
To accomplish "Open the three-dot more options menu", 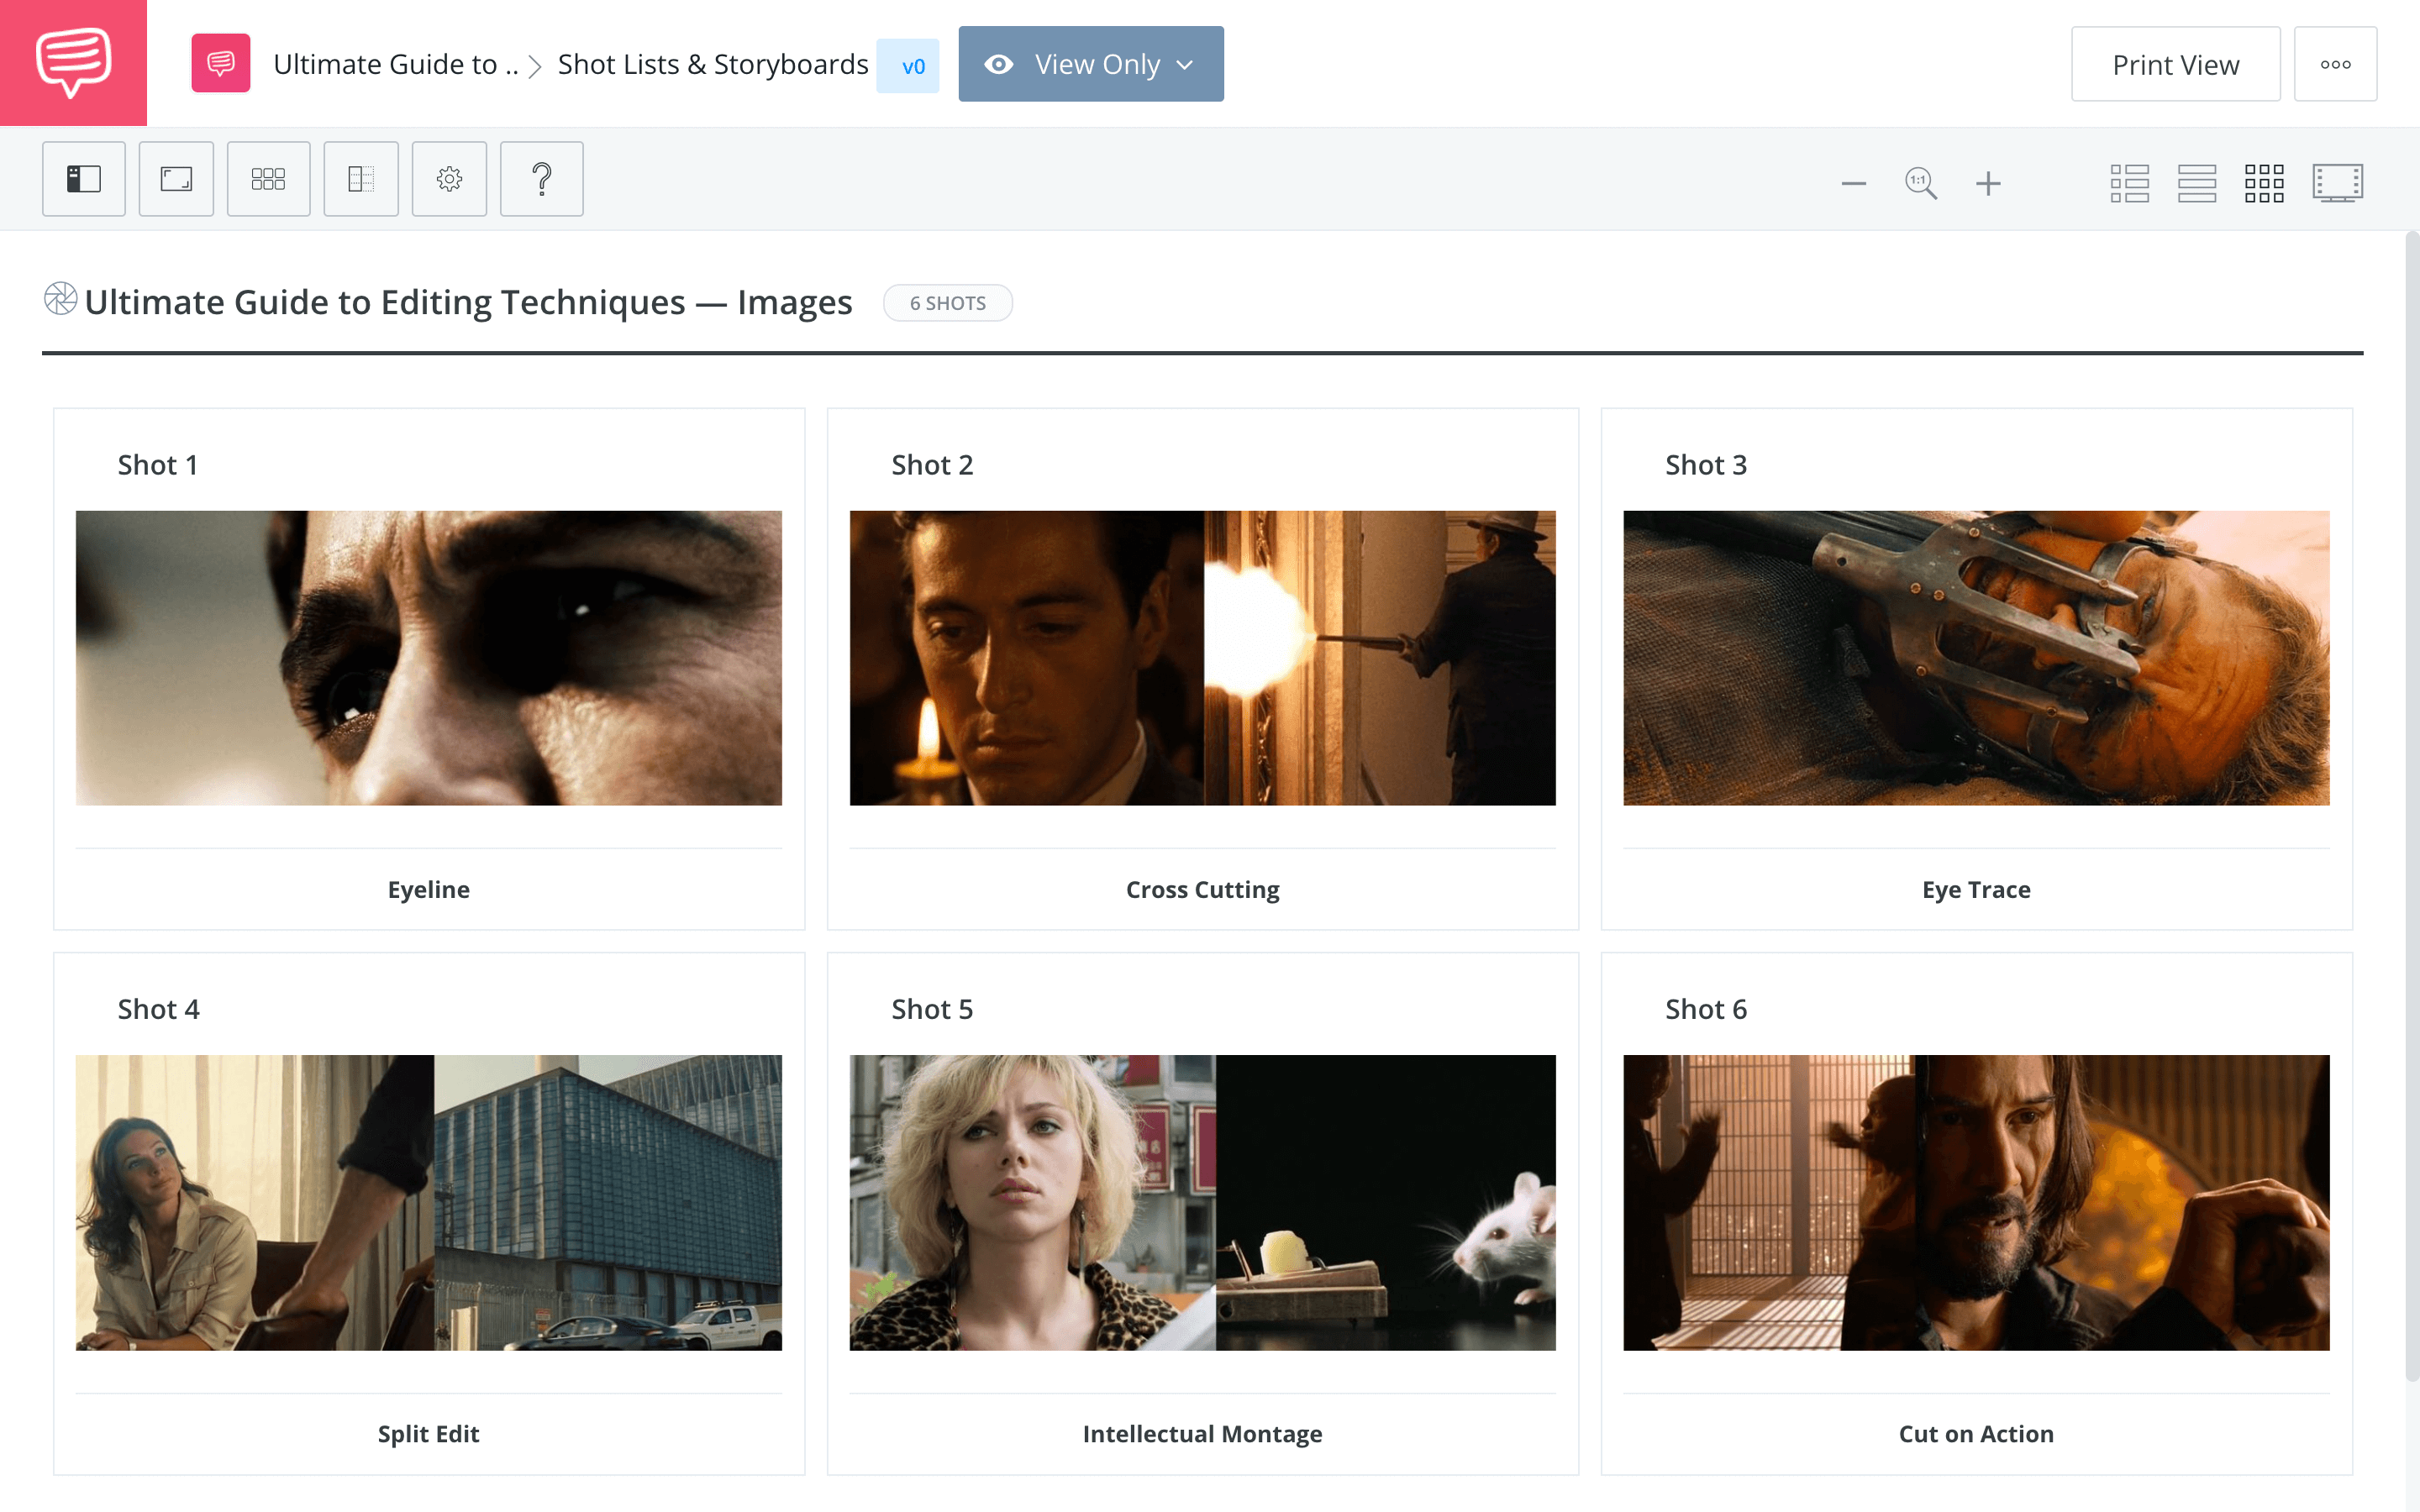I will 2335,64.
